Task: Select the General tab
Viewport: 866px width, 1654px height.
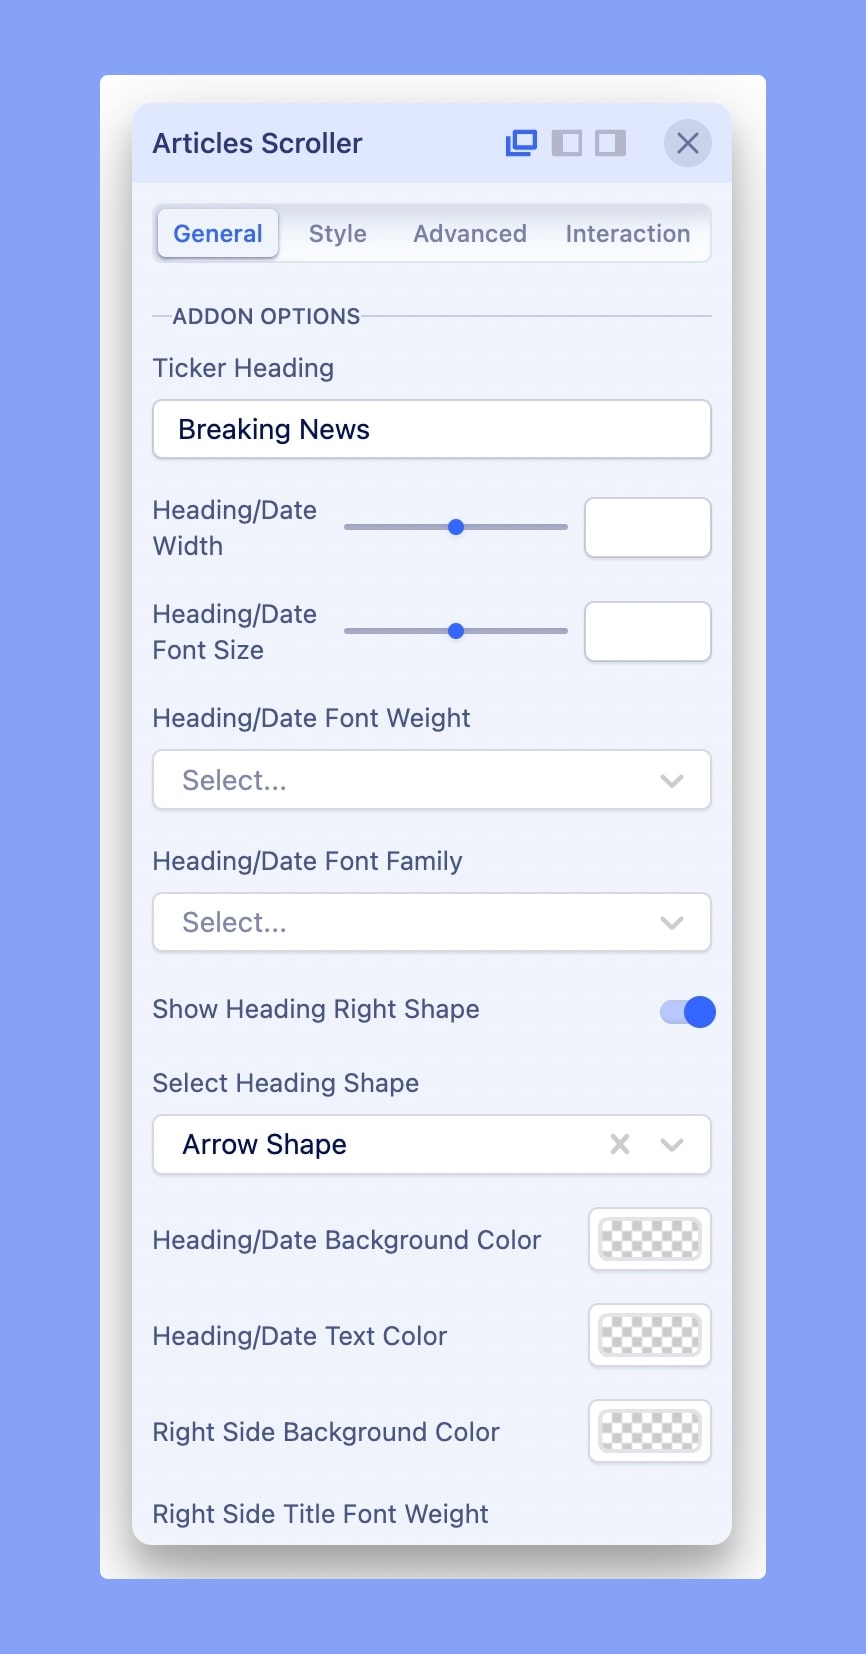Action: tap(218, 234)
